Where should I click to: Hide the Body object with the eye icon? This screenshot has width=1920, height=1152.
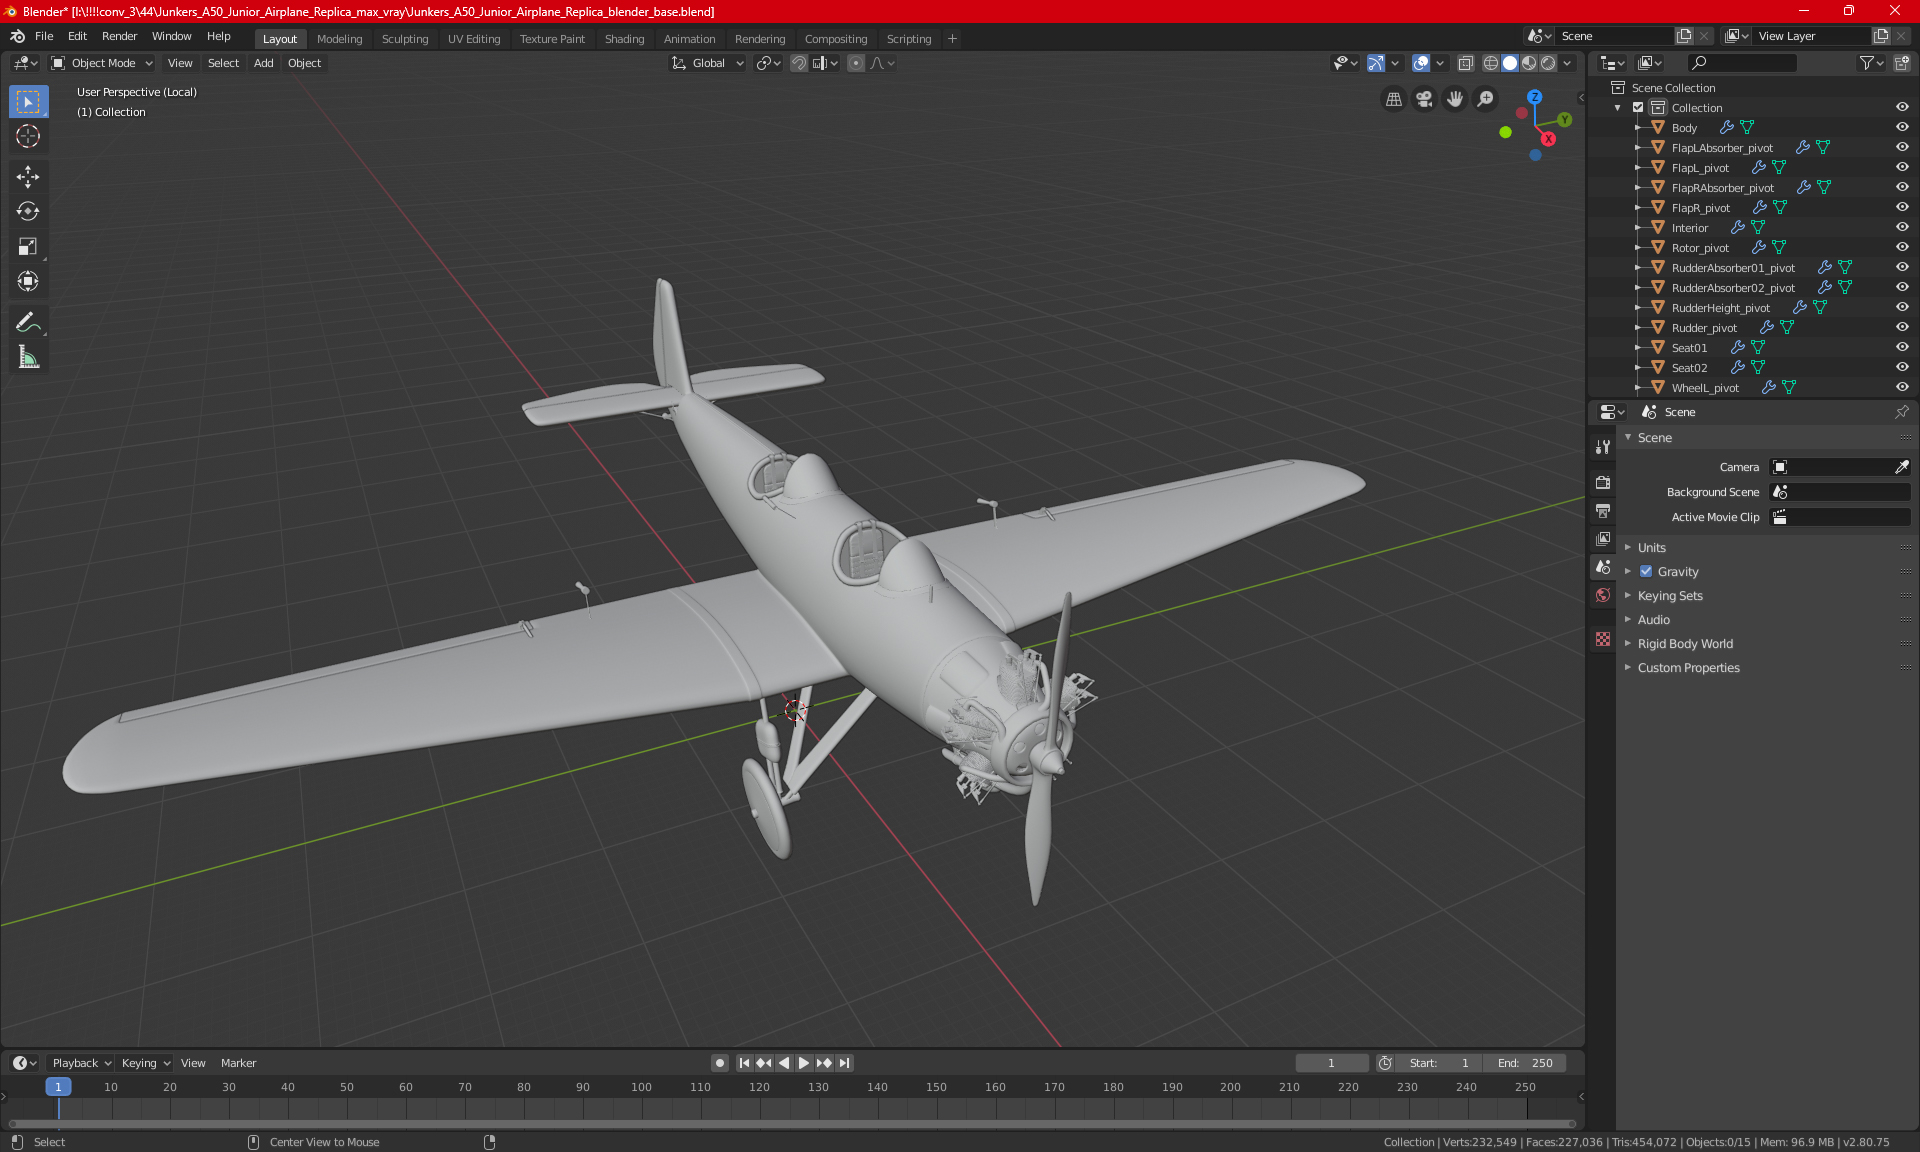tap(1901, 128)
